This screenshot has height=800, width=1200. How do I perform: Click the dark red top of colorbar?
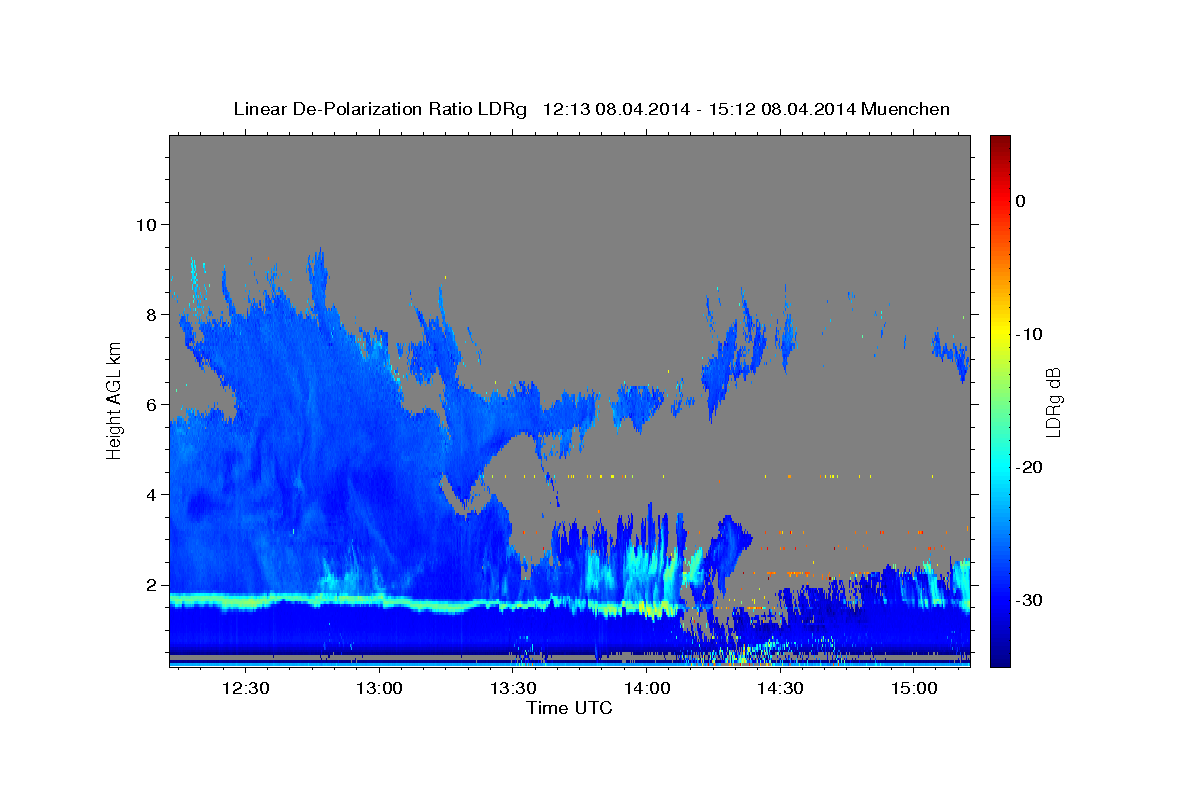click(1000, 141)
